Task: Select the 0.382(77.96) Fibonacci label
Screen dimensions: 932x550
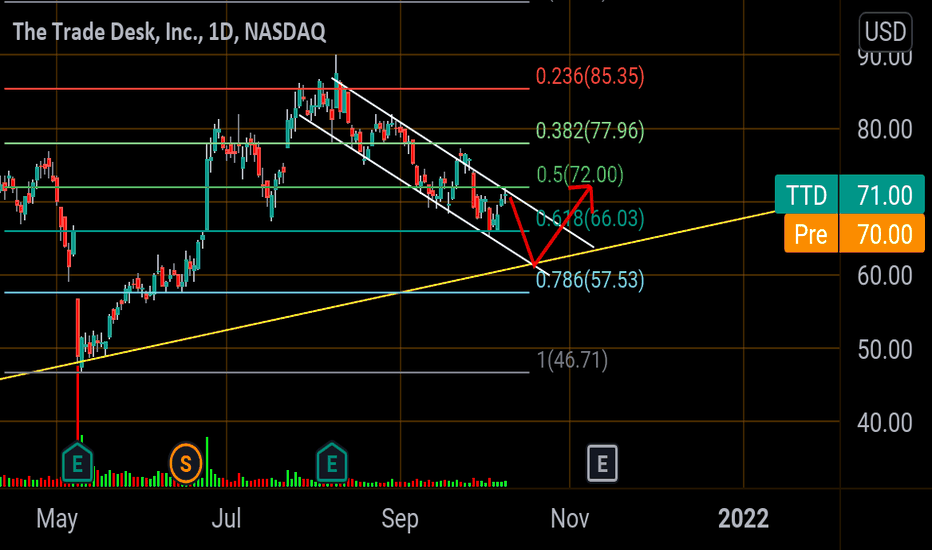Action: (x=590, y=130)
